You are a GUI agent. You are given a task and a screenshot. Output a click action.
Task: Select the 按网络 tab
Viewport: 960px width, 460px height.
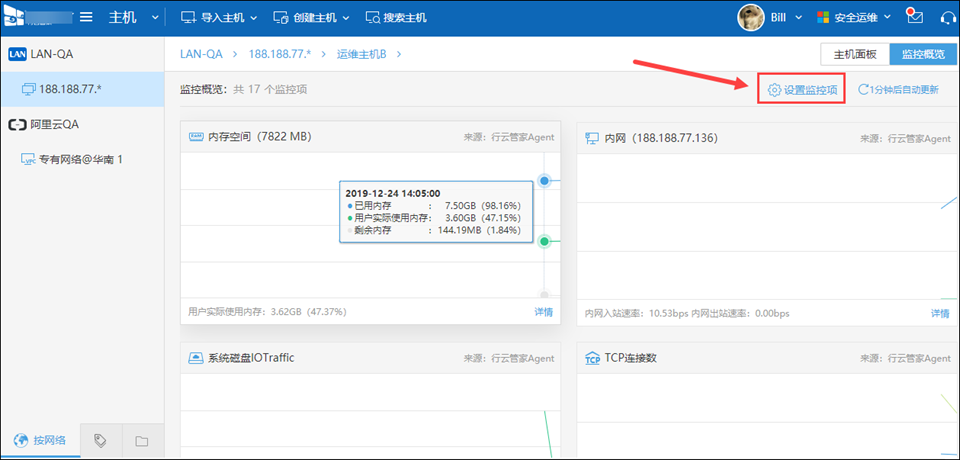coord(40,440)
